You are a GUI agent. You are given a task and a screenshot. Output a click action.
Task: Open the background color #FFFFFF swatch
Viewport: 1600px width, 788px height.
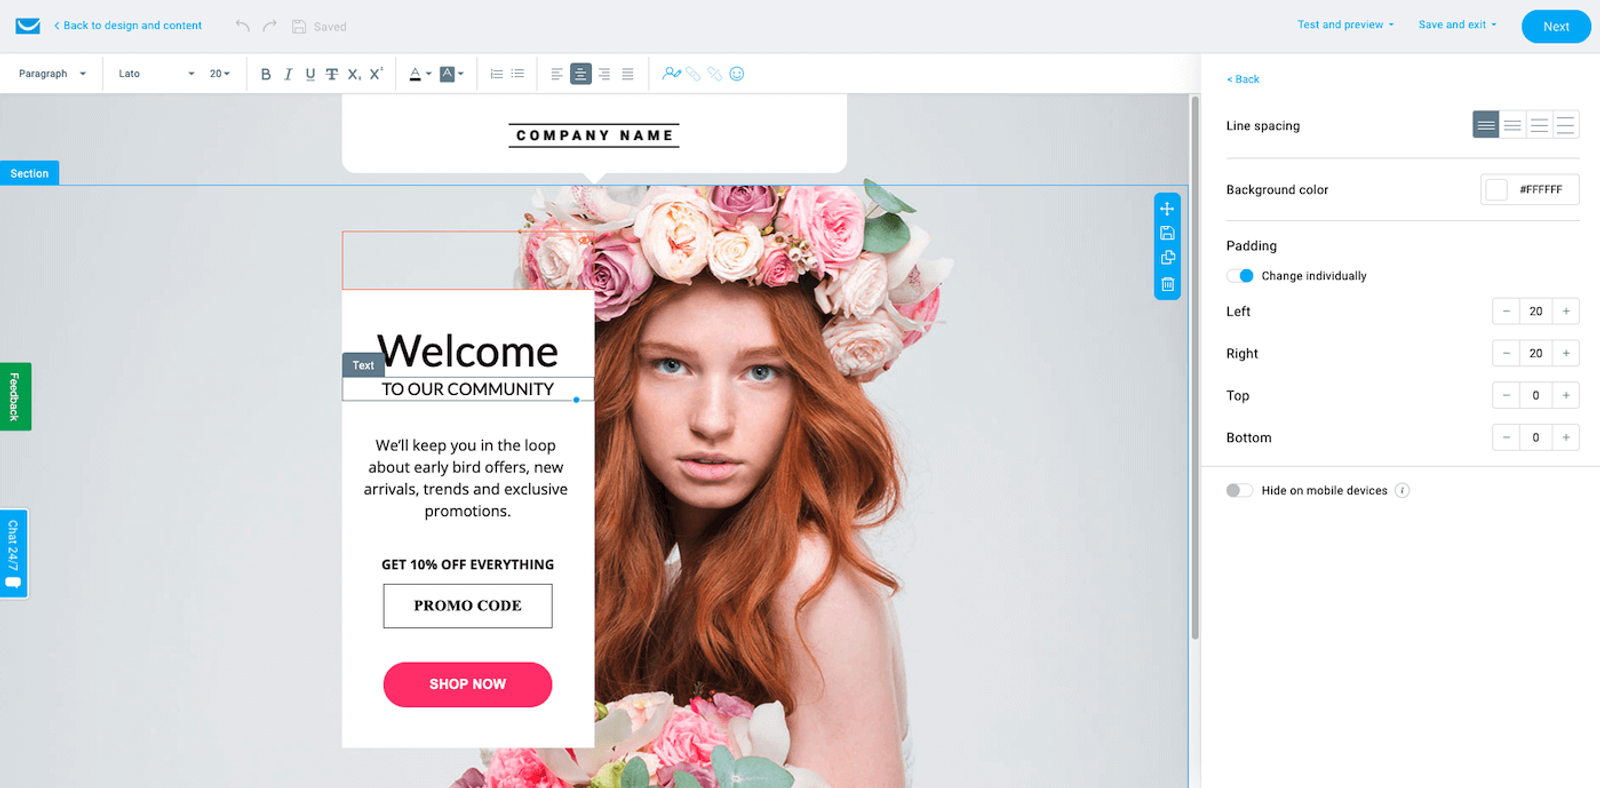[1497, 190]
